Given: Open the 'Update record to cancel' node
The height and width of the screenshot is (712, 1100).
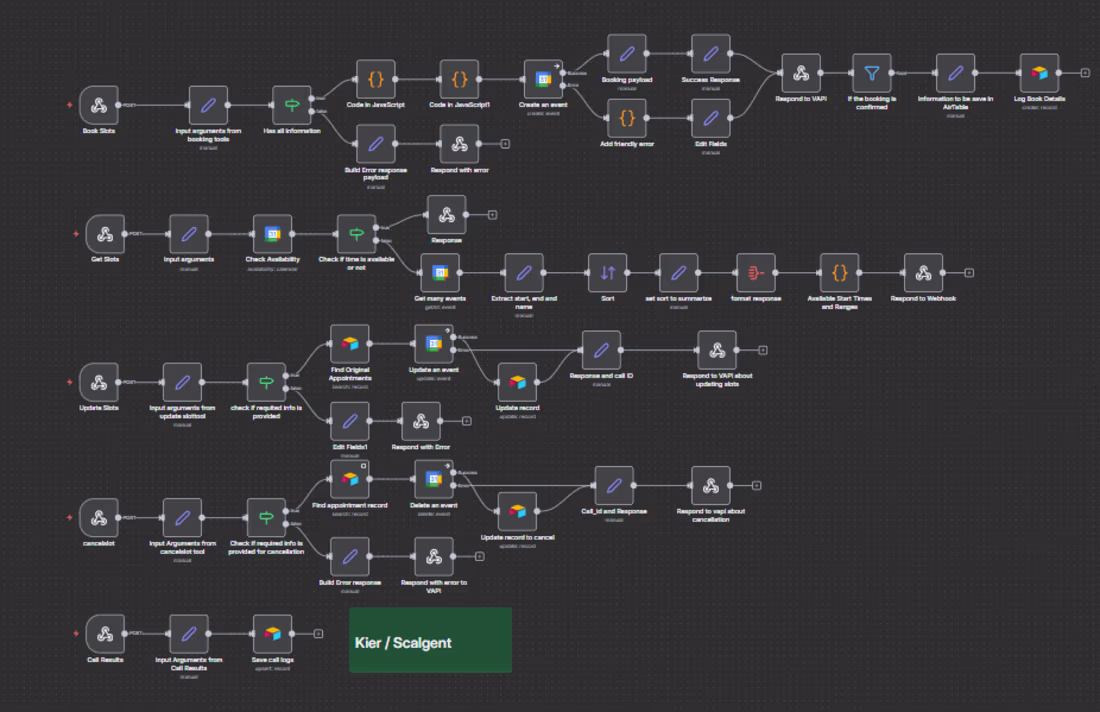Looking at the screenshot, I should point(517,511).
